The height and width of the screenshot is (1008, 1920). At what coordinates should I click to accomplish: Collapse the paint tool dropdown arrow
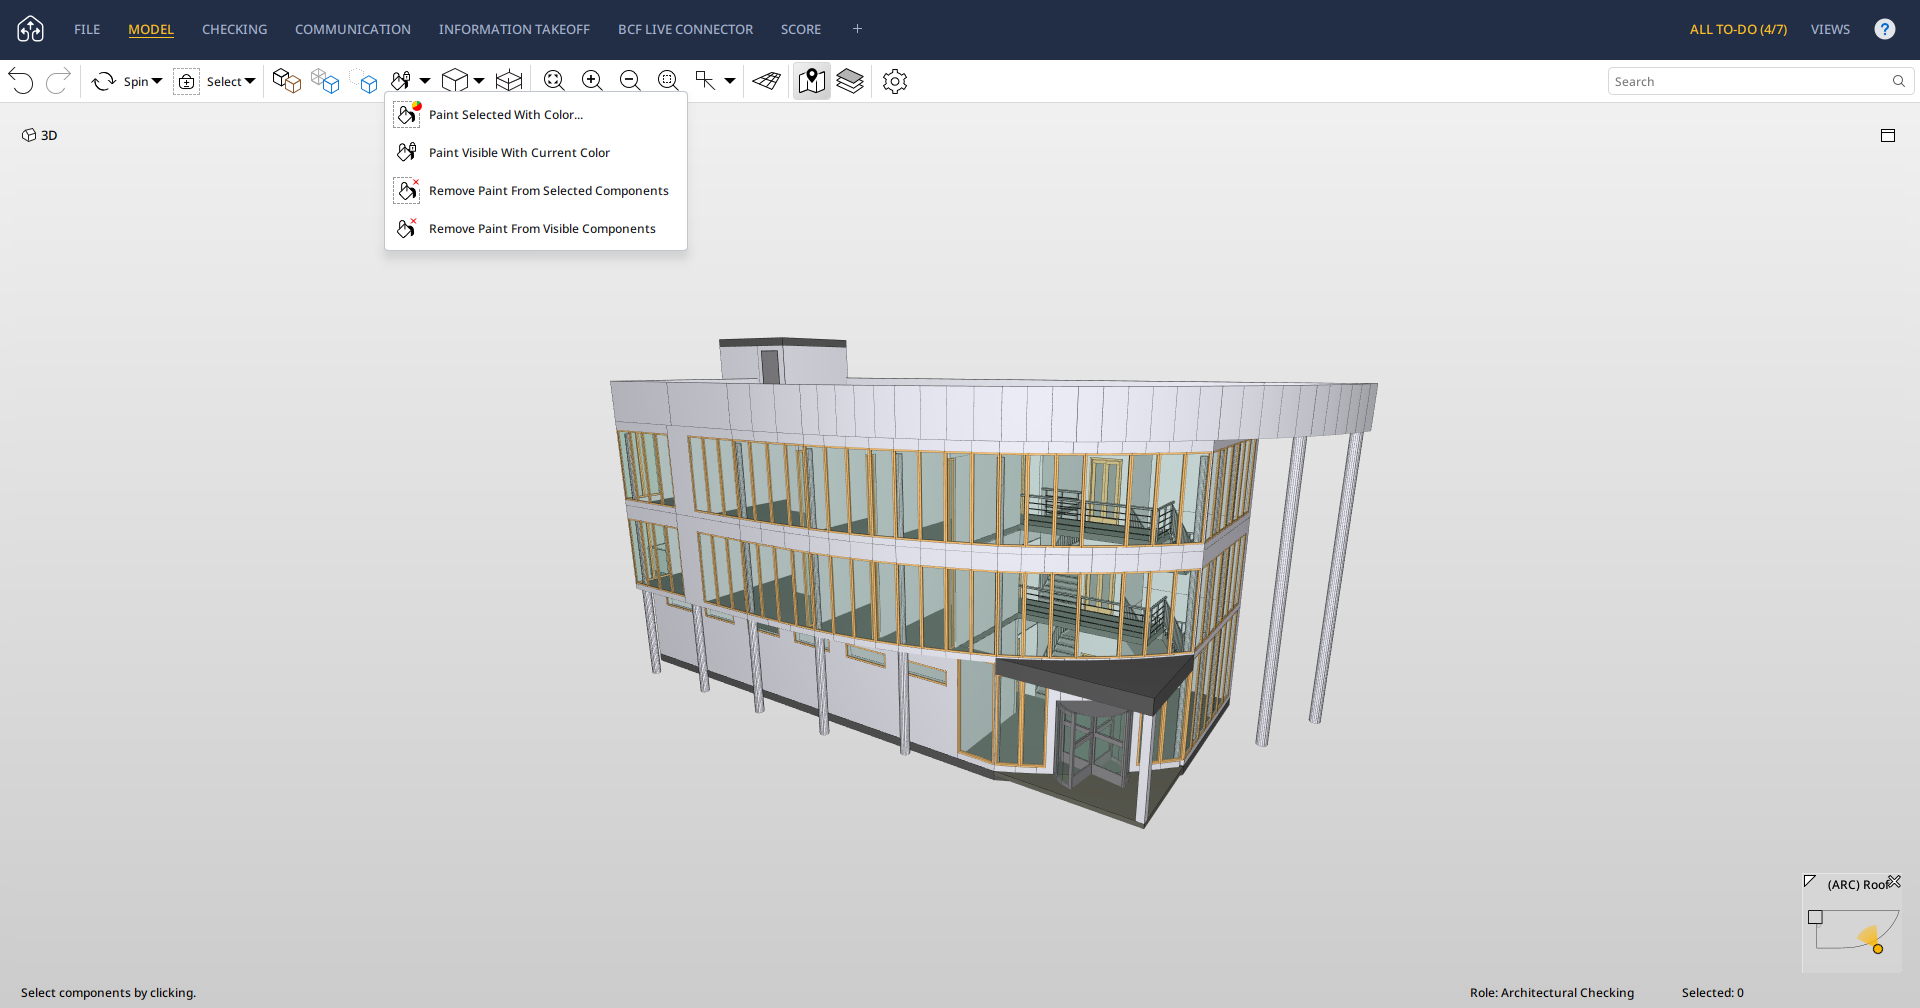point(425,81)
